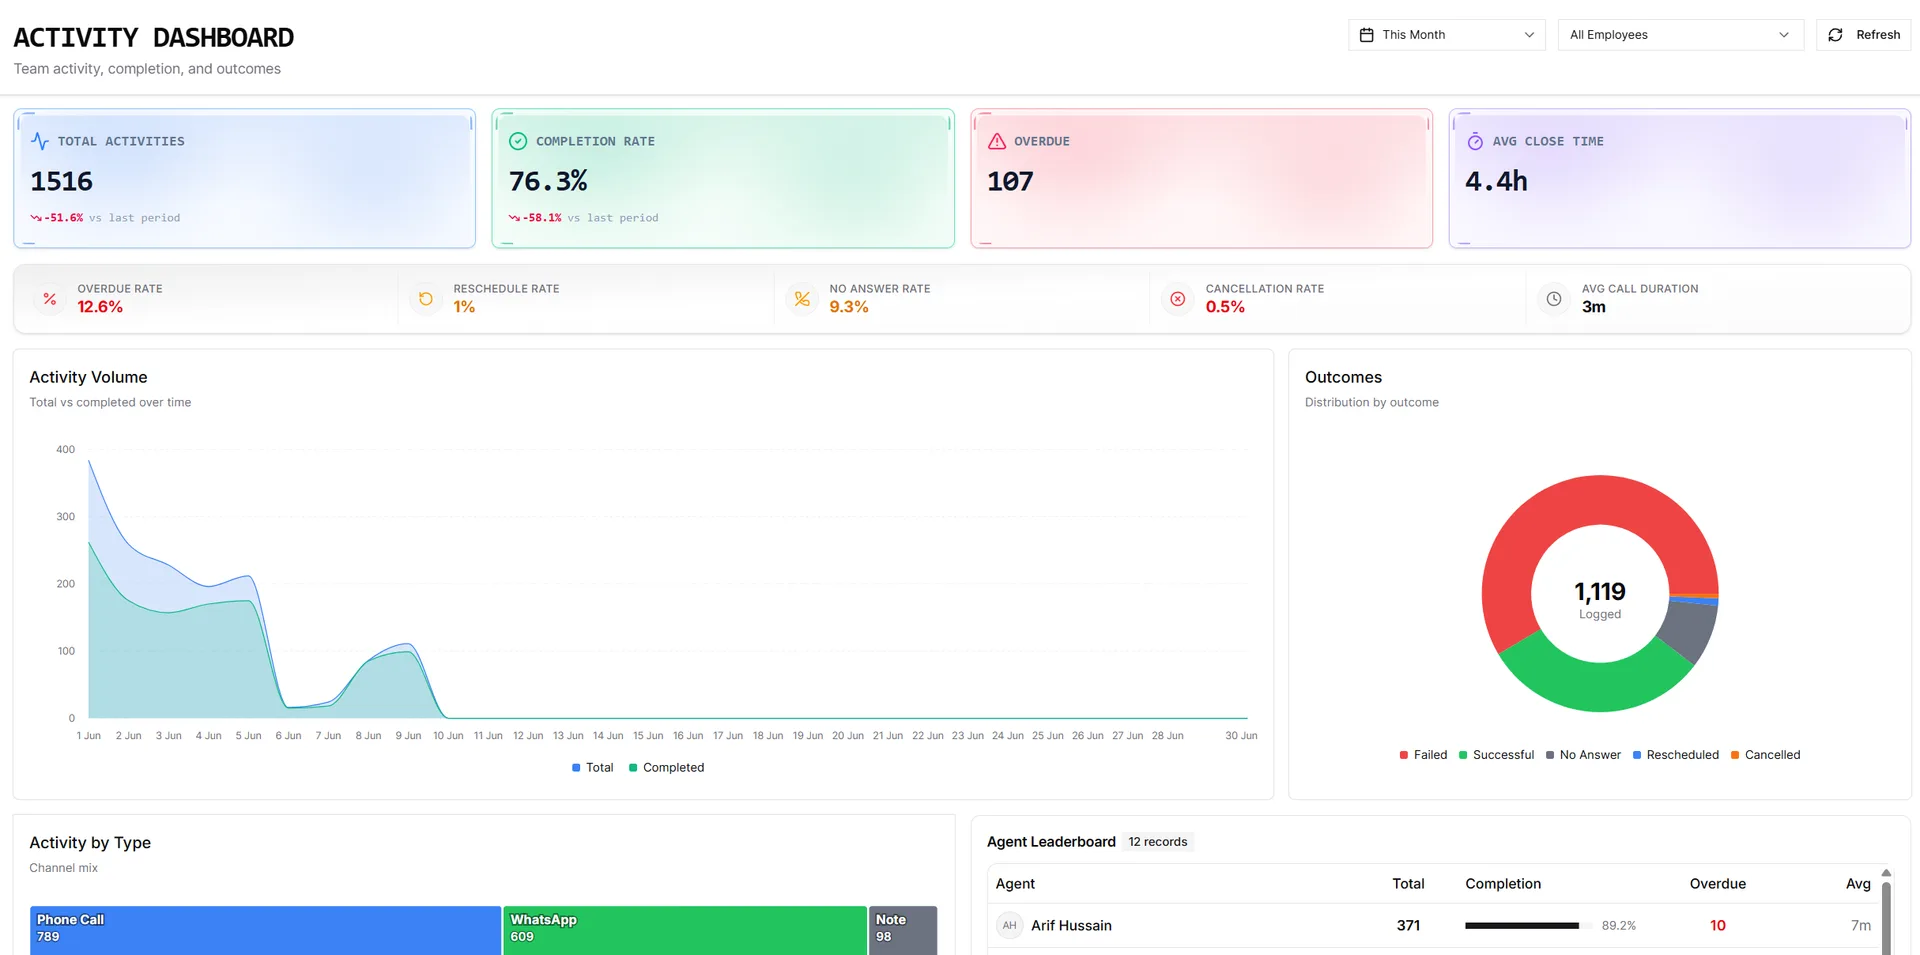Click the Completion Rate checkmark icon
Image resolution: width=1920 pixels, height=955 pixels.
coord(518,141)
